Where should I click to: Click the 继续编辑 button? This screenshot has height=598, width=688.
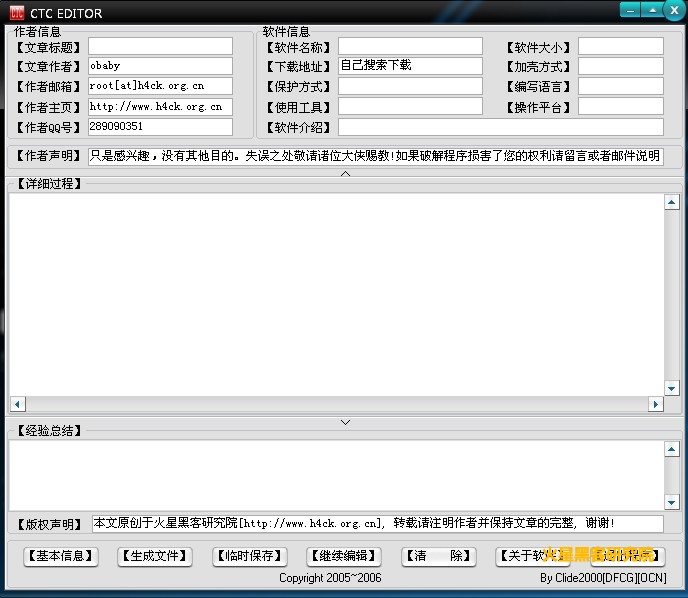tap(343, 556)
